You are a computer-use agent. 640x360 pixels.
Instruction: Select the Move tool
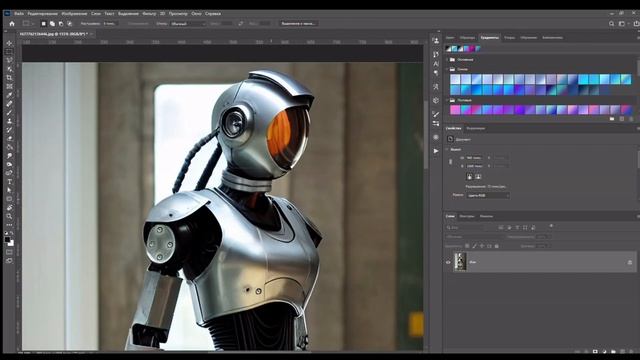[x=9, y=43]
